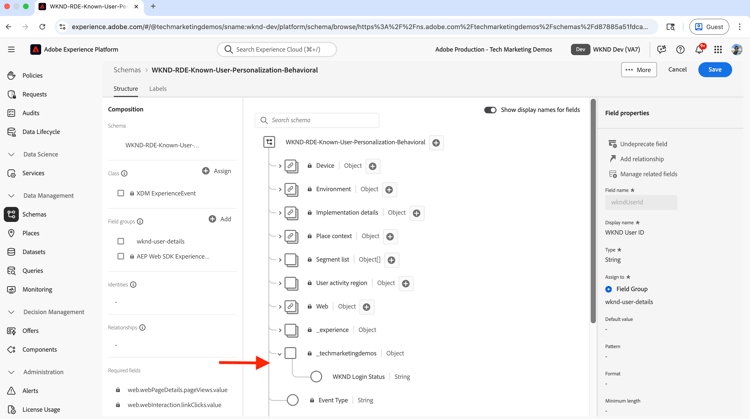
Task: Click the Schemas breadcrumb link
Action: point(127,70)
